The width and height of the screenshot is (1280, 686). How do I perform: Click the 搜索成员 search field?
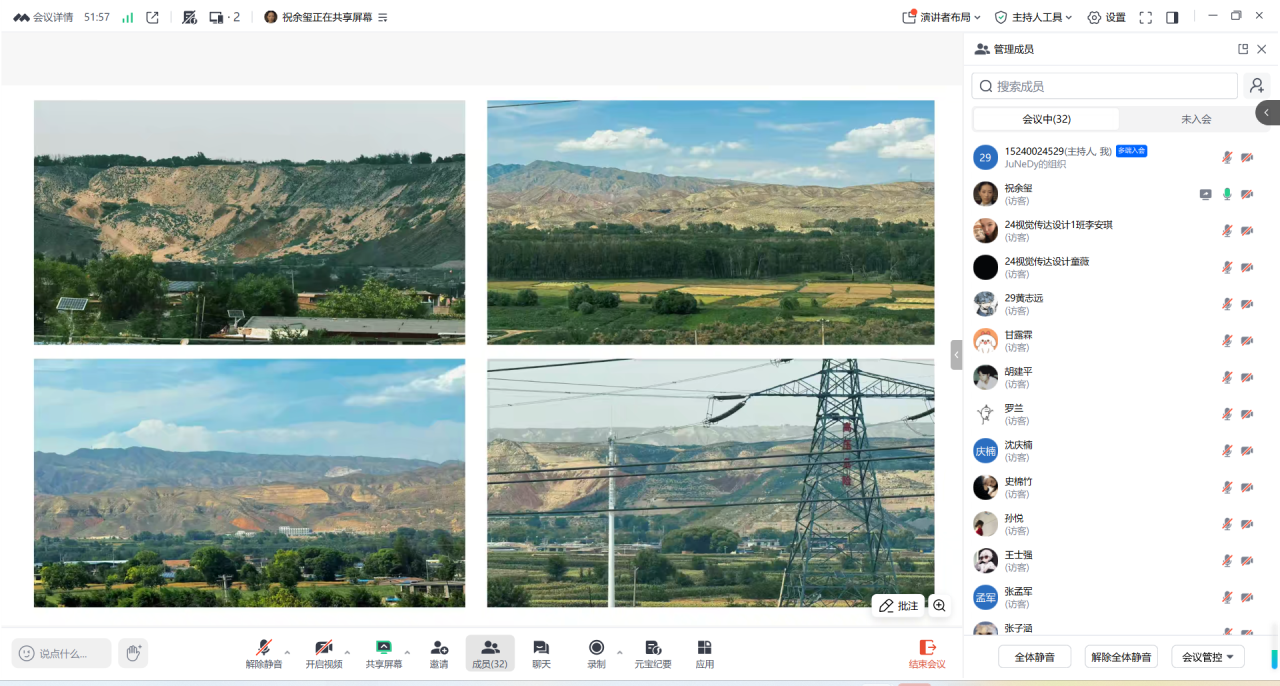[1105, 86]
